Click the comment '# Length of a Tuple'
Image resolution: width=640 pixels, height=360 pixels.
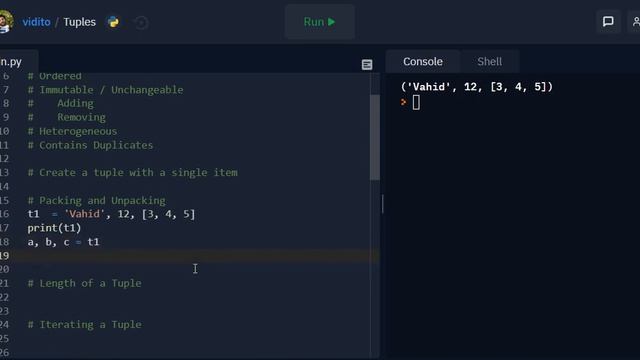point(84,283)
